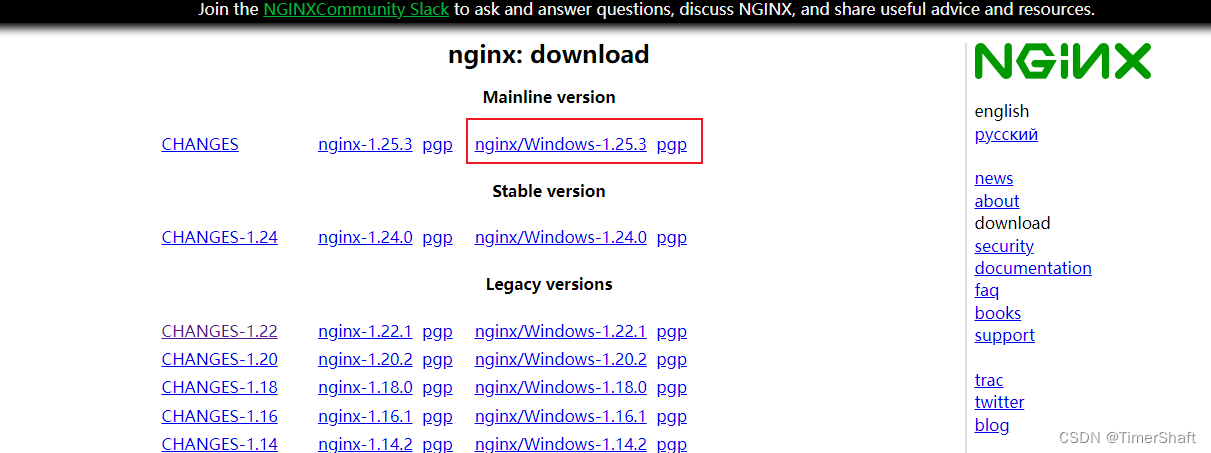Open CHANGES-1.14 link
Image resolution: width=1211 pixels, height=453 pixels.
[219, 443]
